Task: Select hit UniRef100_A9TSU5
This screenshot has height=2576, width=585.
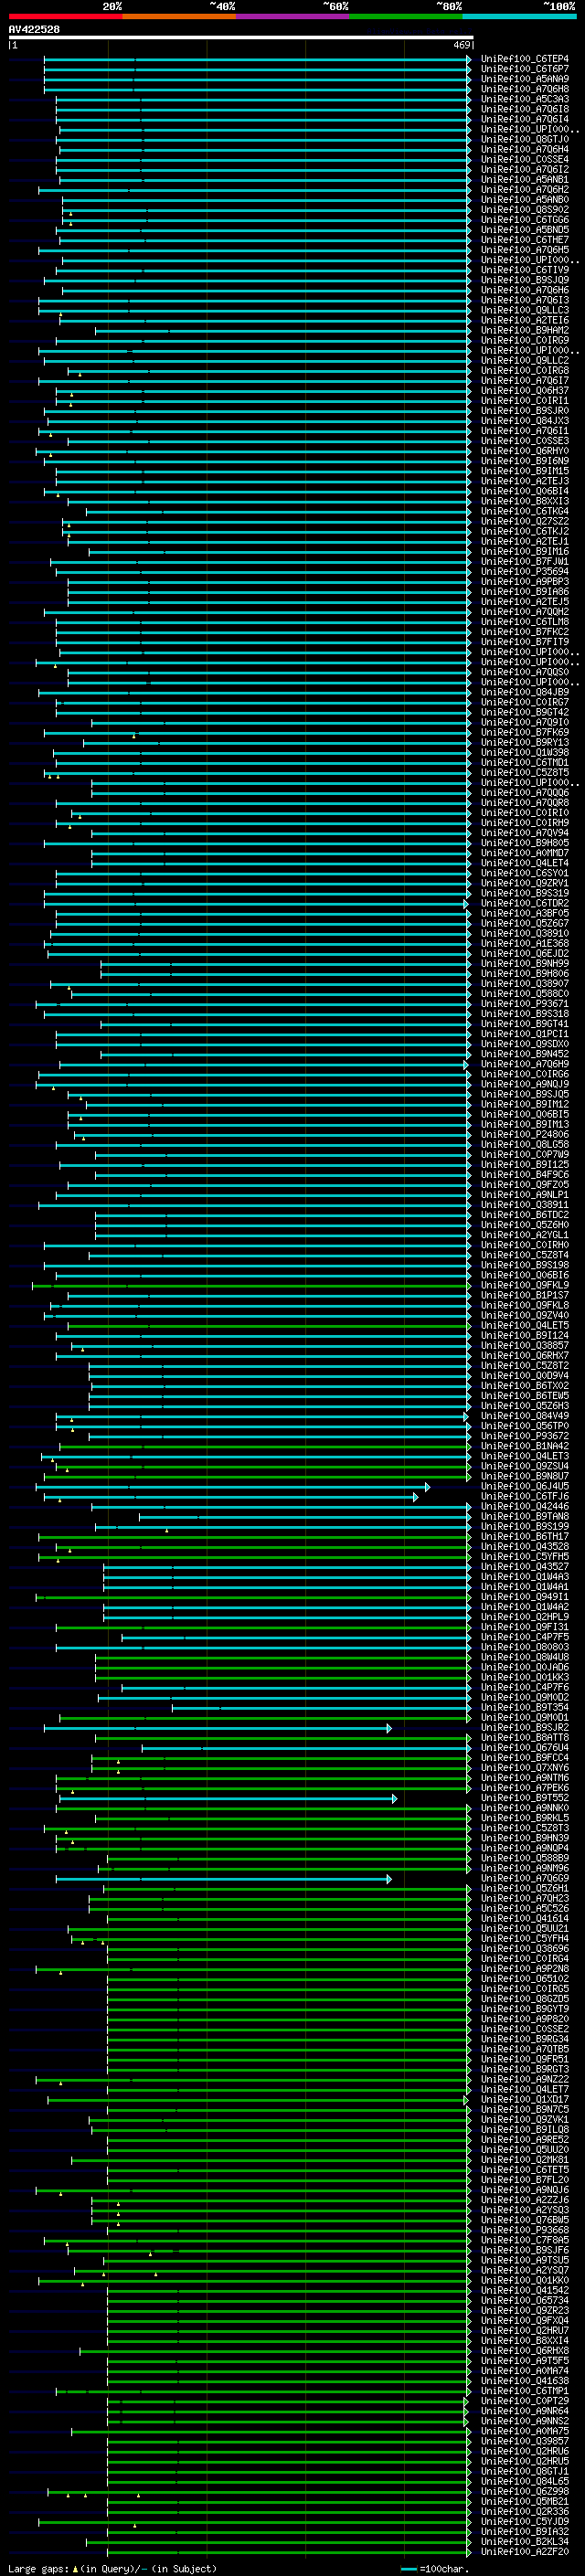Action: pyautogui.click(x=525, y=2260)
